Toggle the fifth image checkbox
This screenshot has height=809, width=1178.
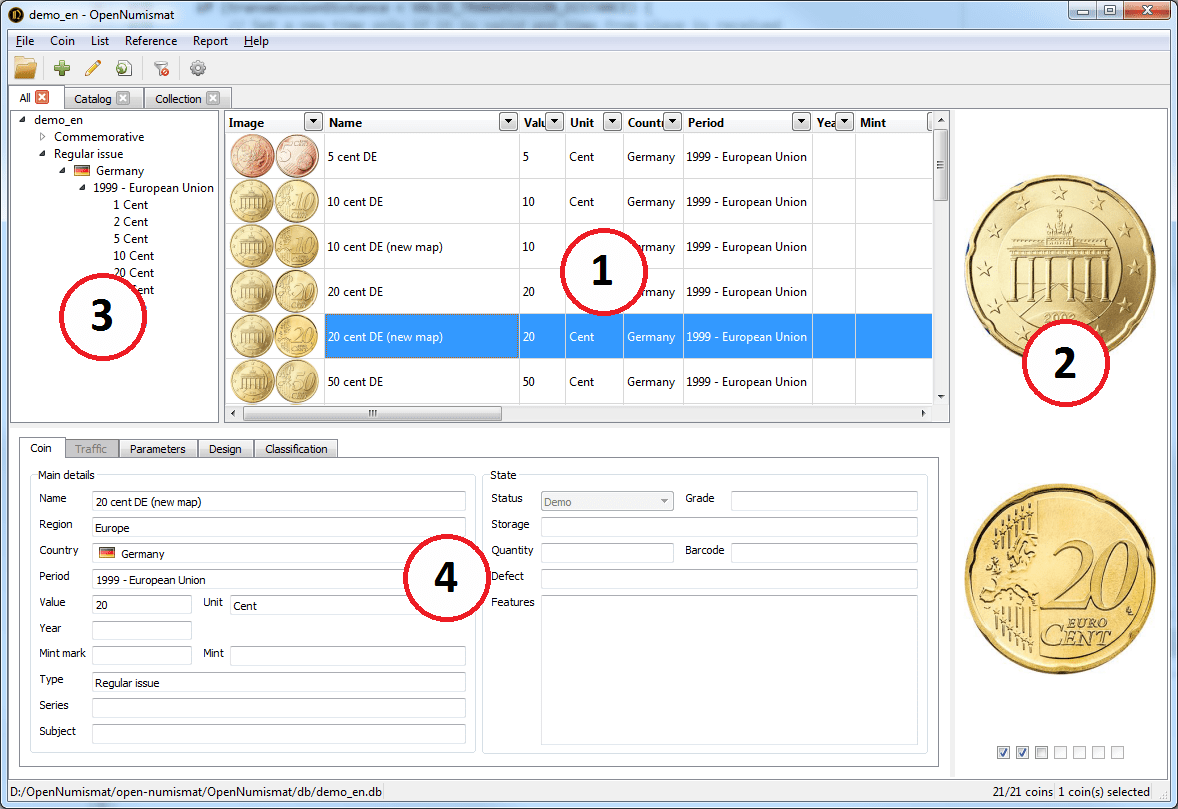click(x=1080, y=753)
